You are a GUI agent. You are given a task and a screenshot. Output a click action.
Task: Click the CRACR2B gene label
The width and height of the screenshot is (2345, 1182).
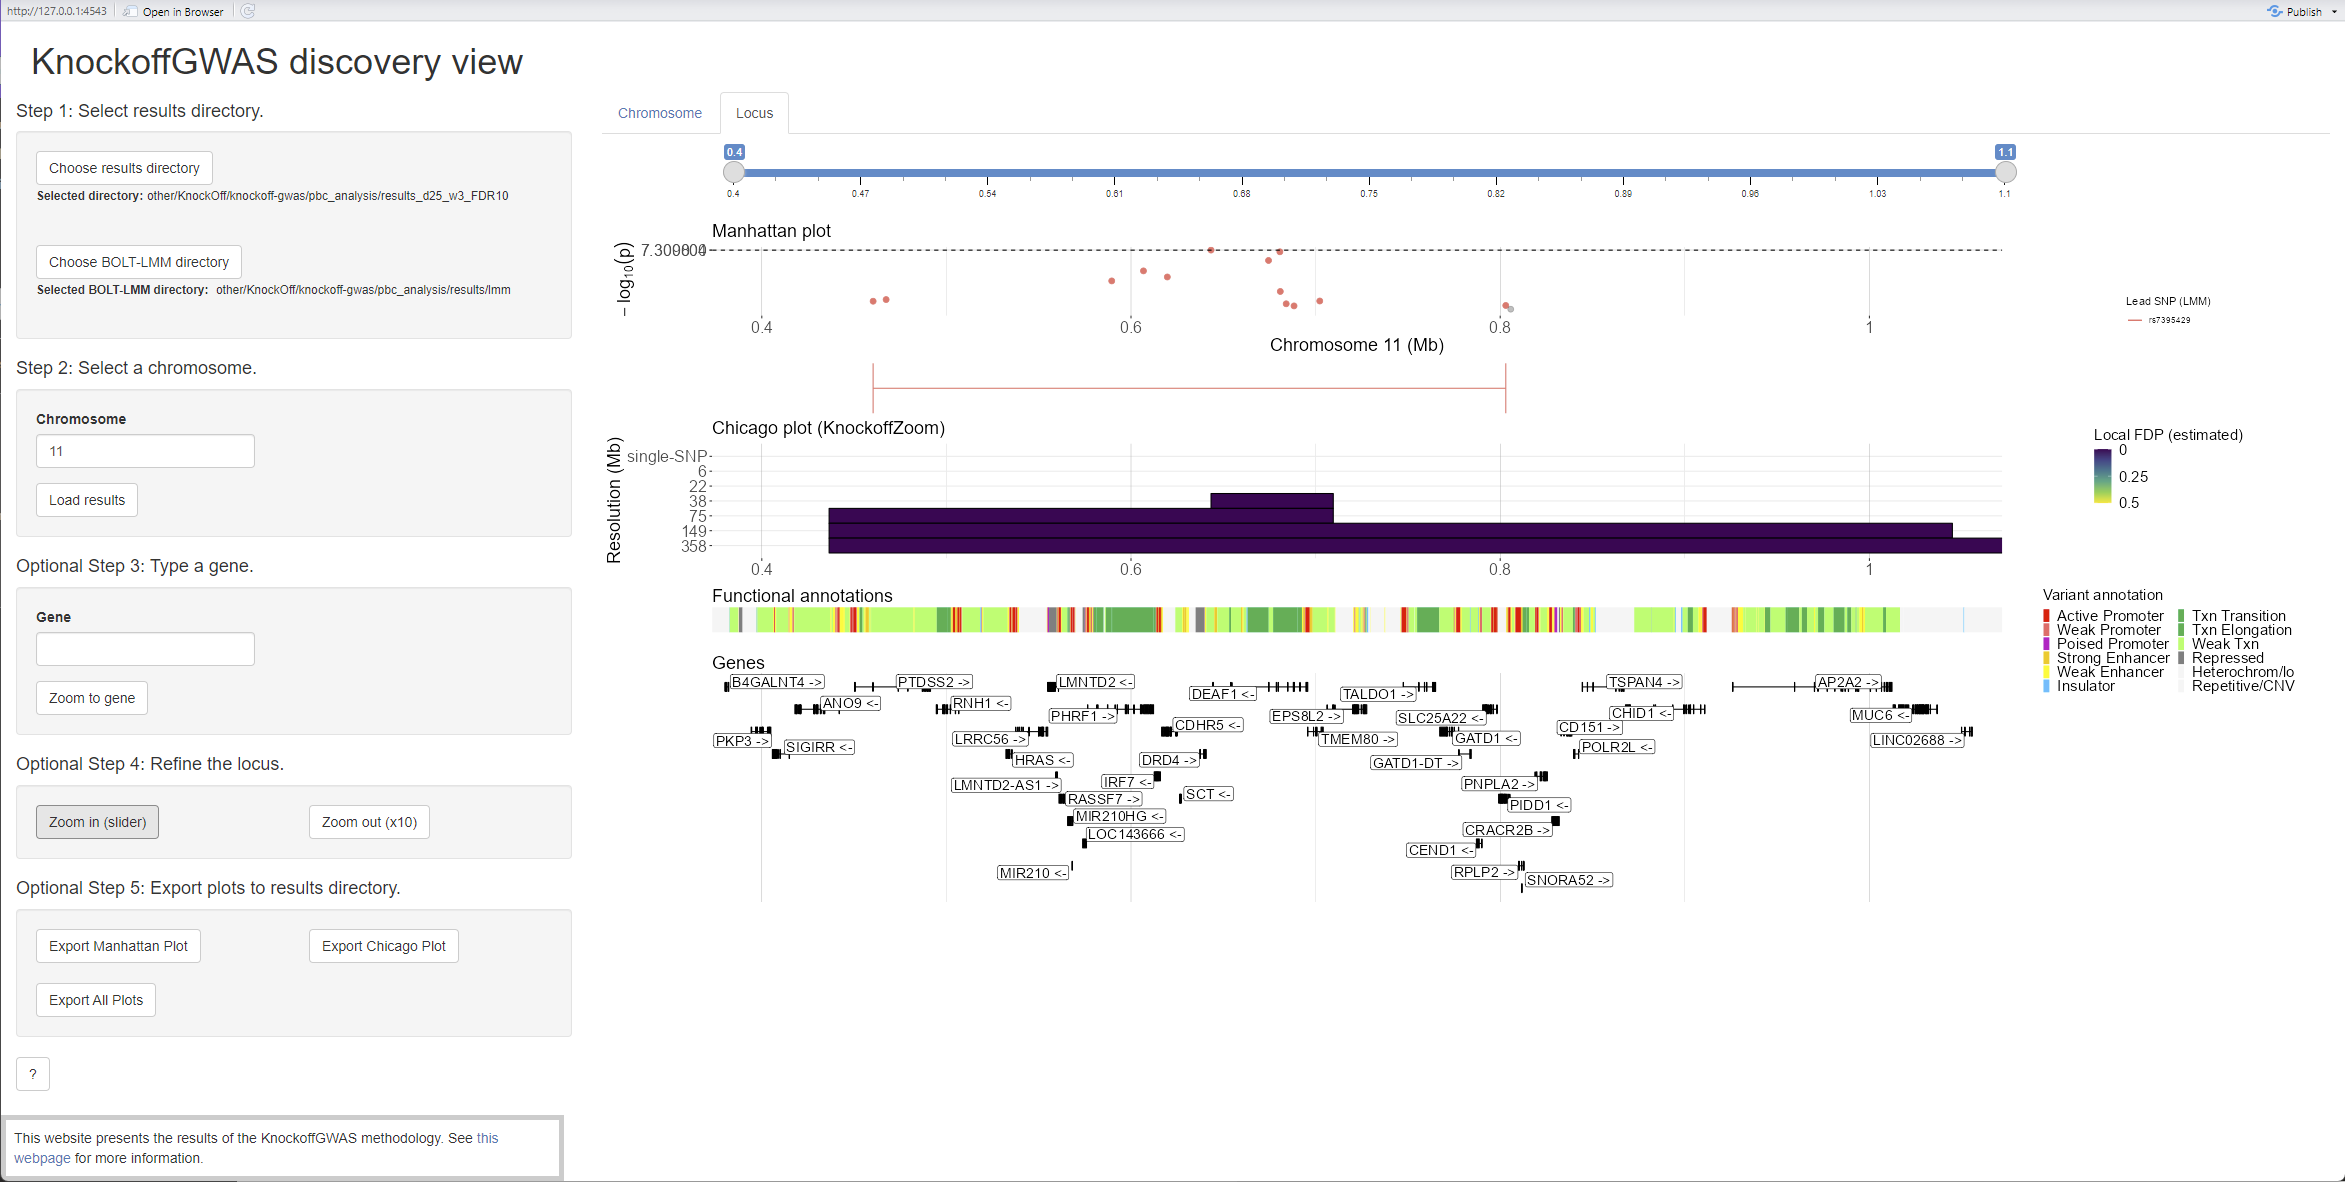click(x=1507, y=830)
